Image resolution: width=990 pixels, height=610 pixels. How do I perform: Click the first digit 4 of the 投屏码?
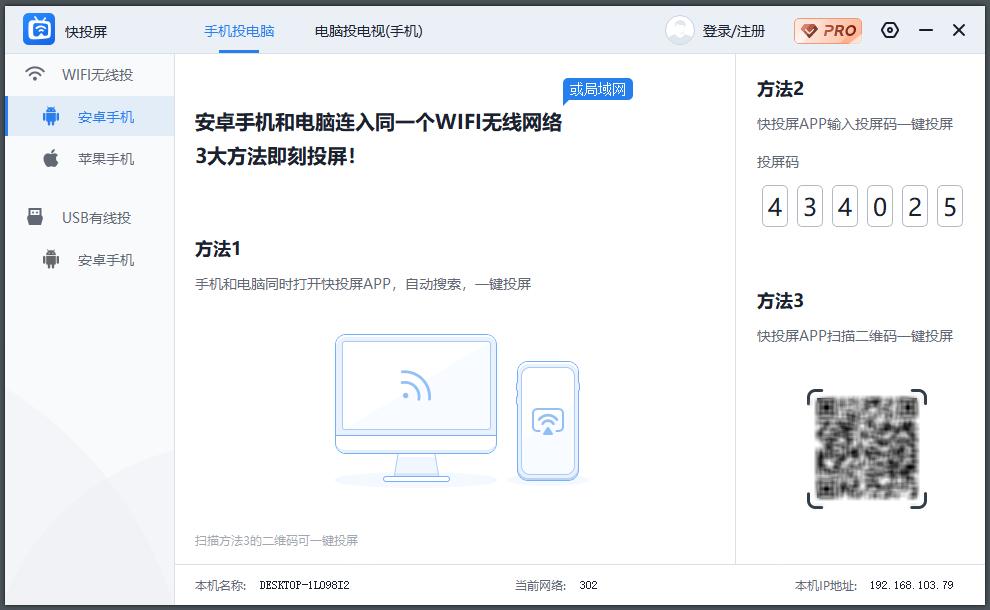pyautogui.click(x=775, y=206)
